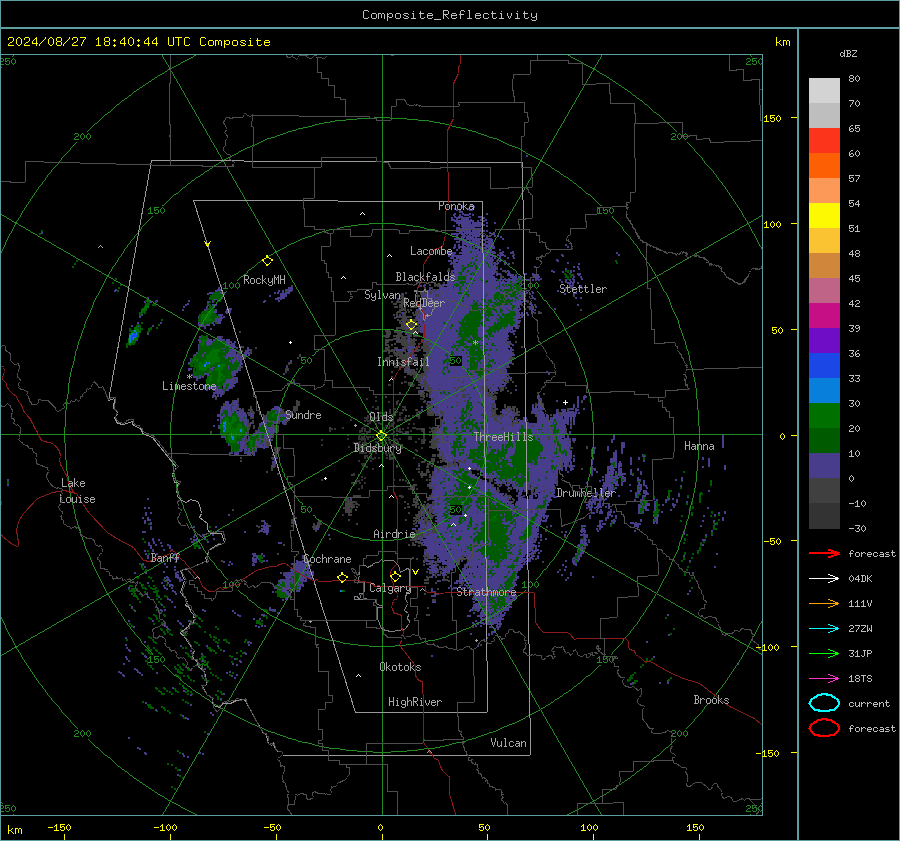Screen dimensions: 900x841
Task: Click the ThreeHills label
Action: [503, 437]
